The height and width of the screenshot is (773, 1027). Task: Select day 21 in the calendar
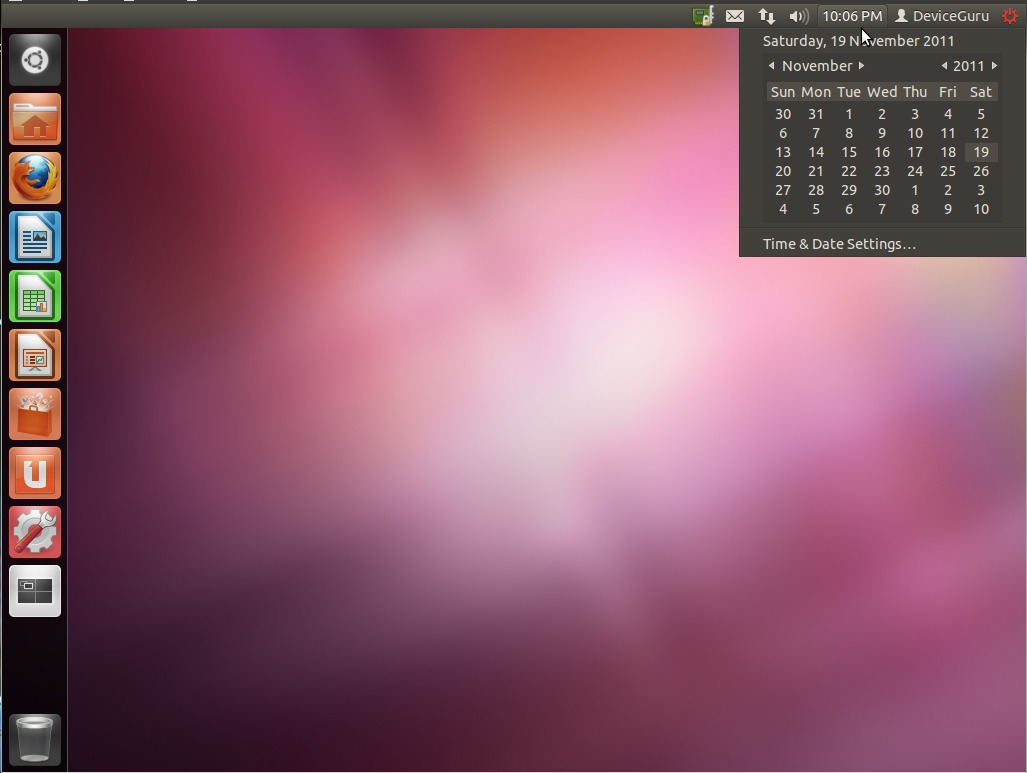point(815,171)
